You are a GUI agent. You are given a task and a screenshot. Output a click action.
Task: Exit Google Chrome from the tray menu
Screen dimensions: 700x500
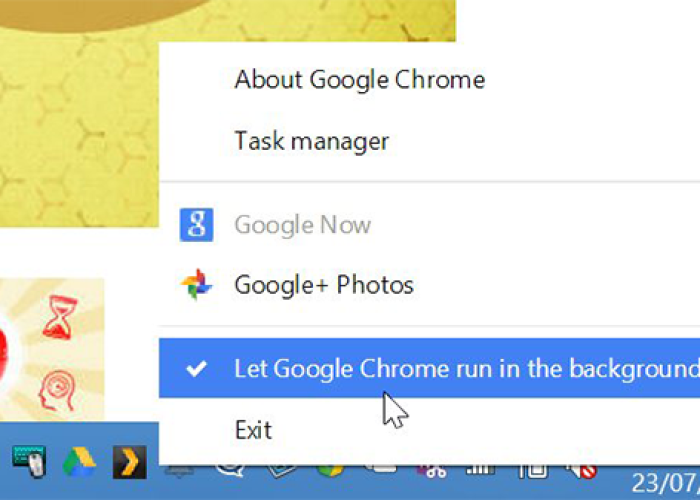[253, 430]
